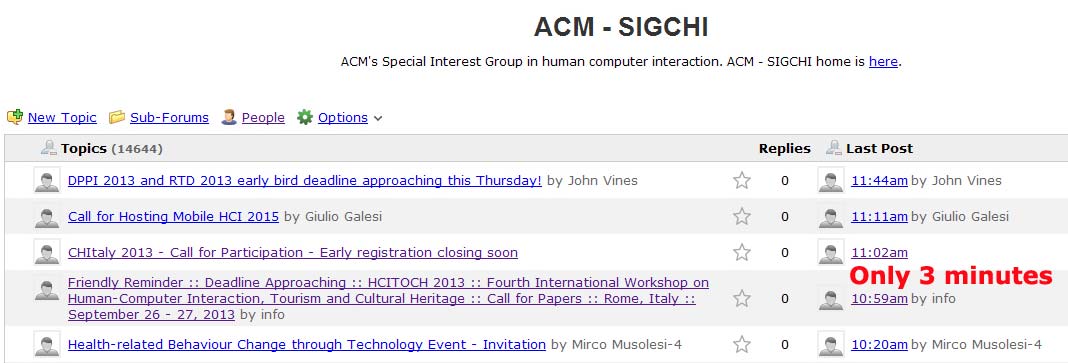This screenshot has width=1068, height=363.
Task: Click the New Topic plus icon
Action: pos(15,117)
